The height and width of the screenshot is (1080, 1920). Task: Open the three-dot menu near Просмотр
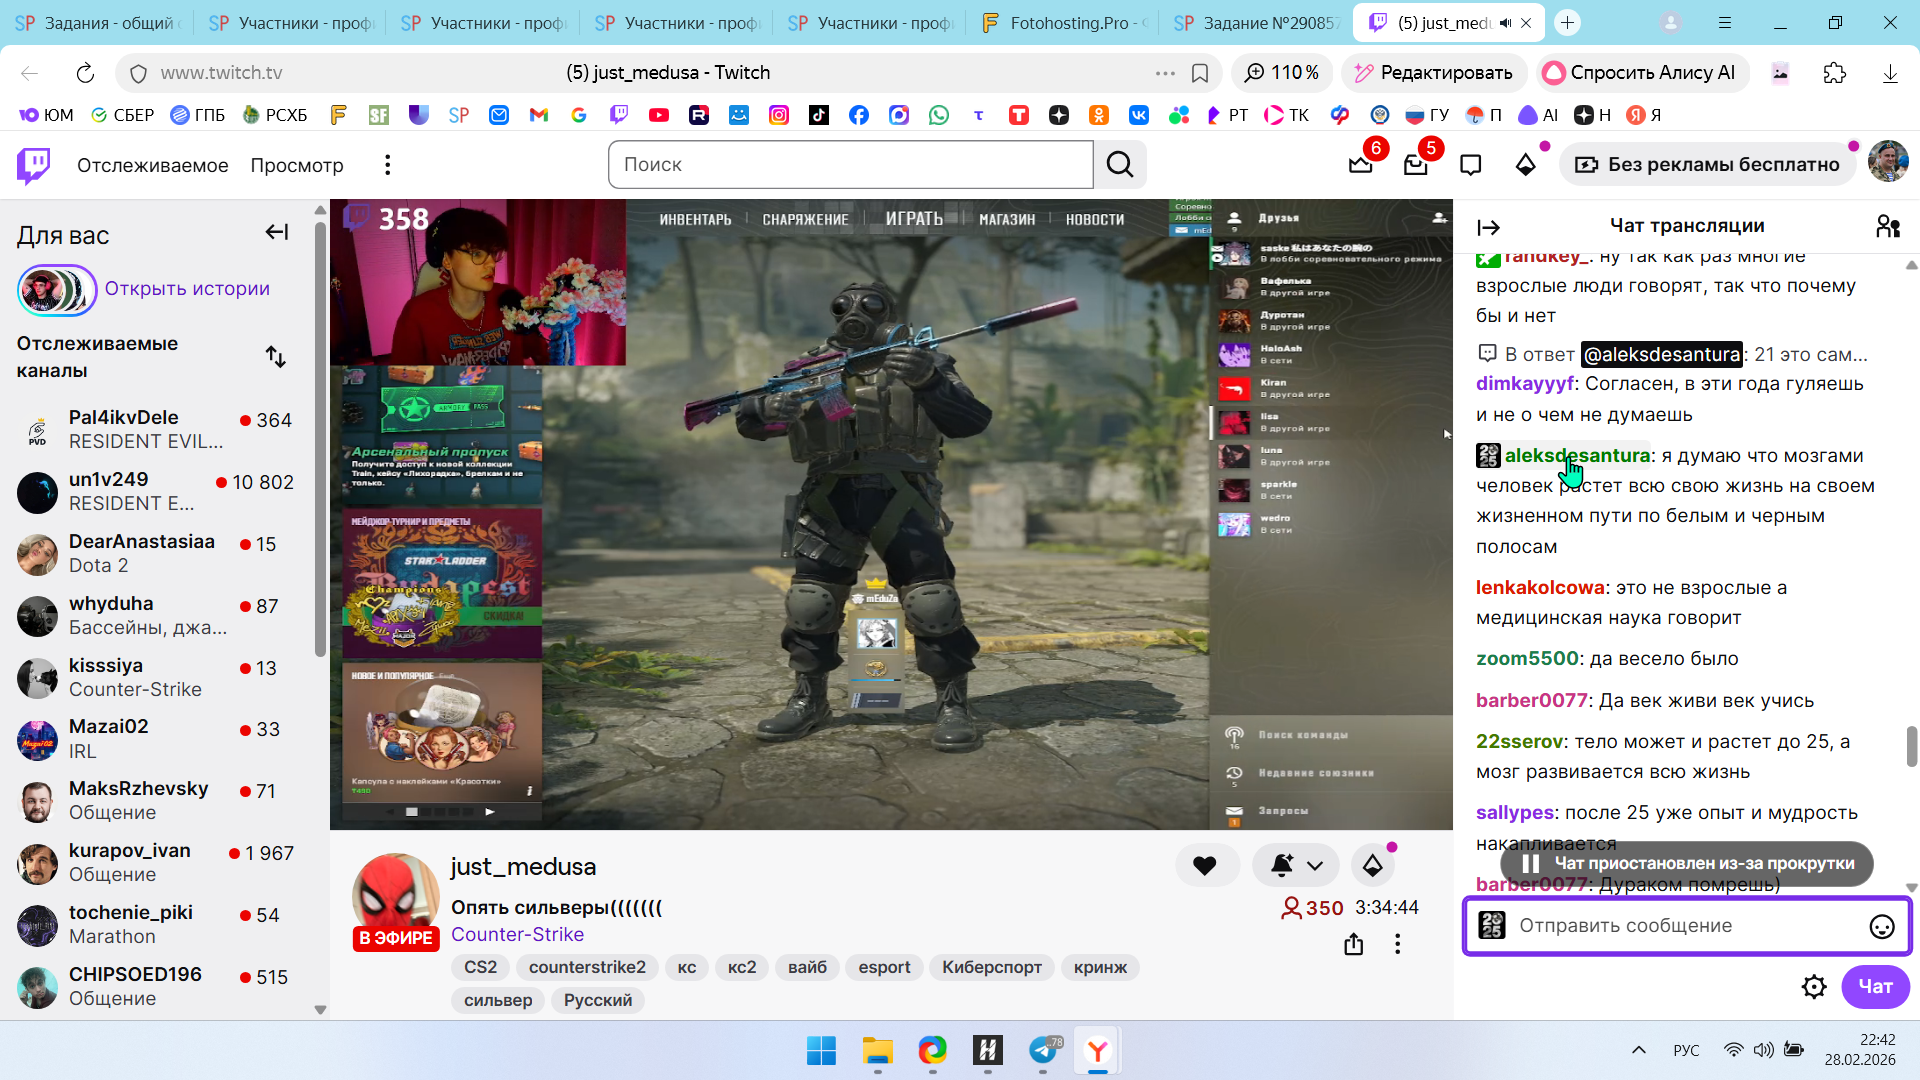387,165
